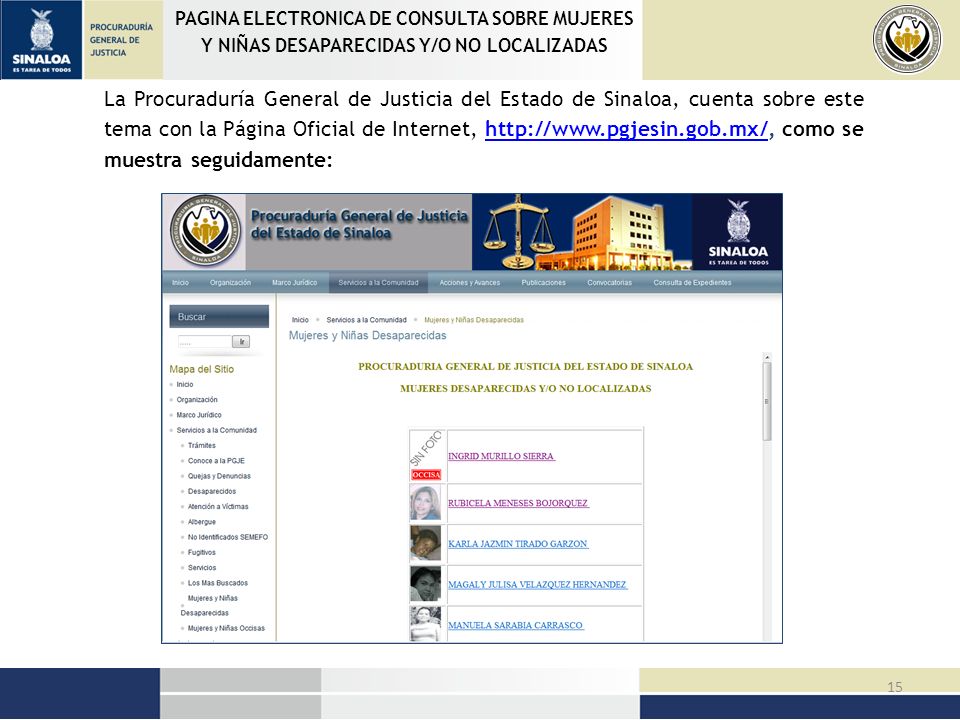Open Mujeres y Niñas Desaparecidas sidebar link
Viewport: 960px width, 720px height.
point(209,606)
